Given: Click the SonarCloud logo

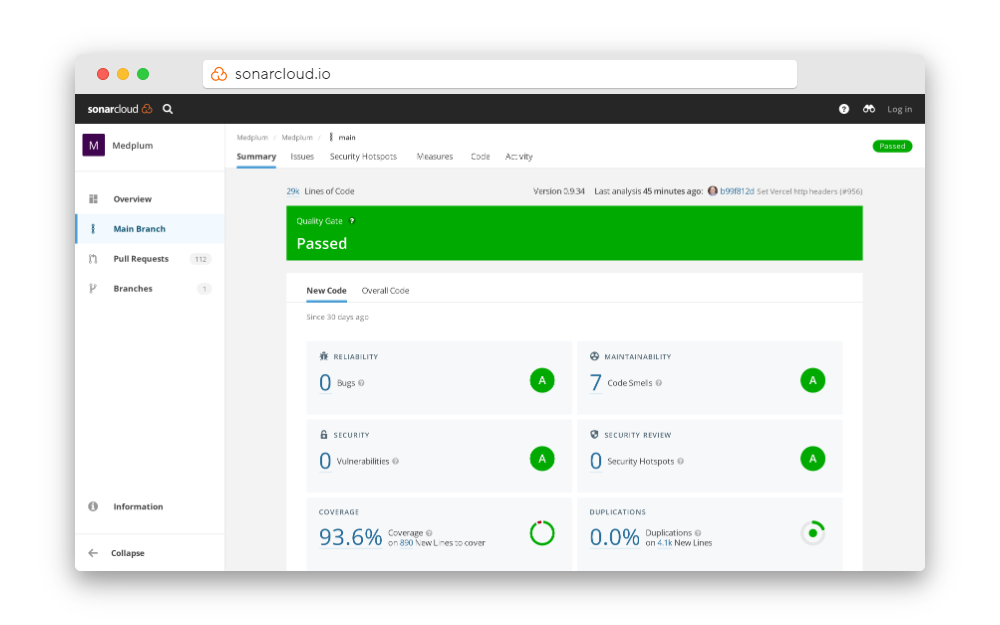Looking at the screenshot, I should pyautogui.click(x=119, y=109).
